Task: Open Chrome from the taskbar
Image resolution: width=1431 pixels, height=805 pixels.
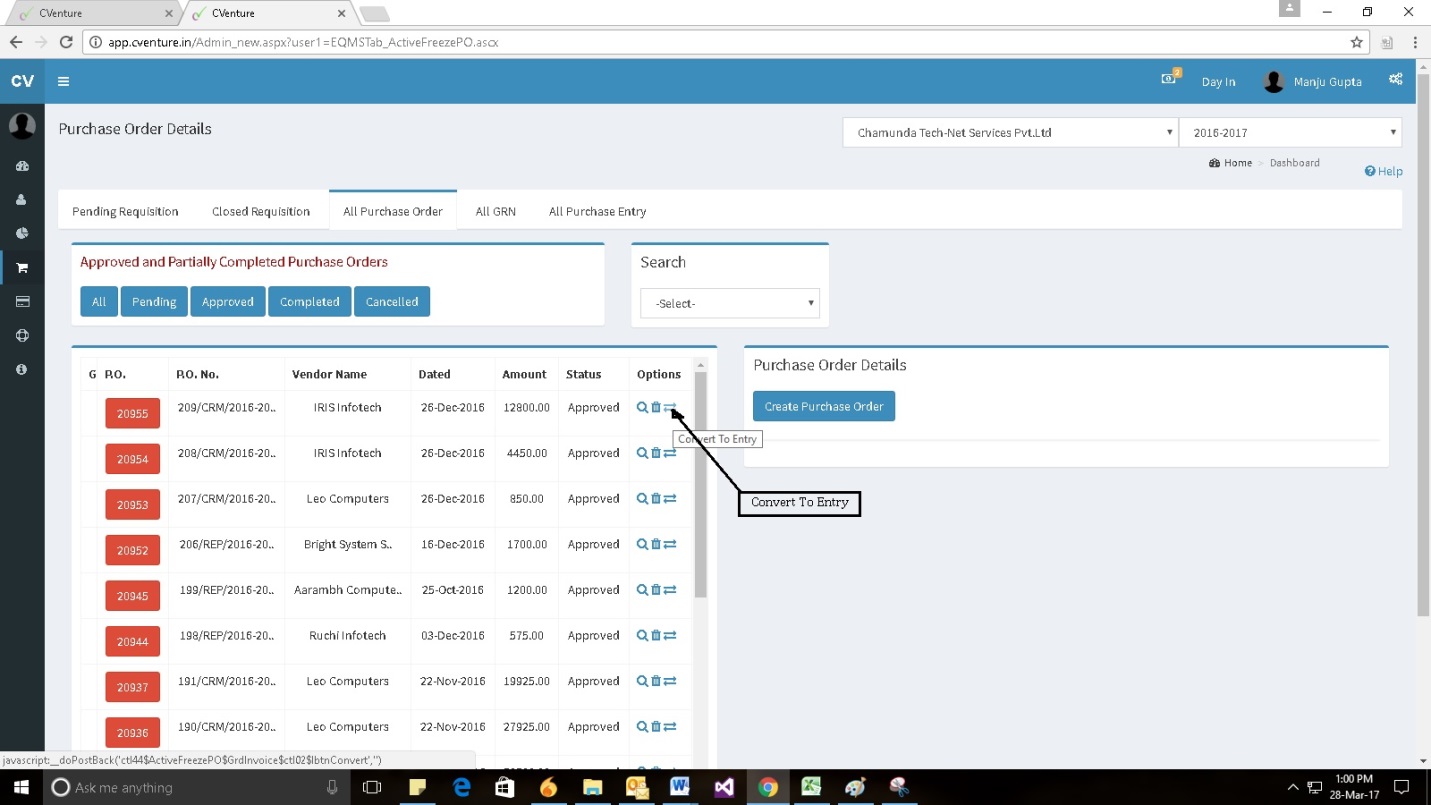Action: click(767, 787)
